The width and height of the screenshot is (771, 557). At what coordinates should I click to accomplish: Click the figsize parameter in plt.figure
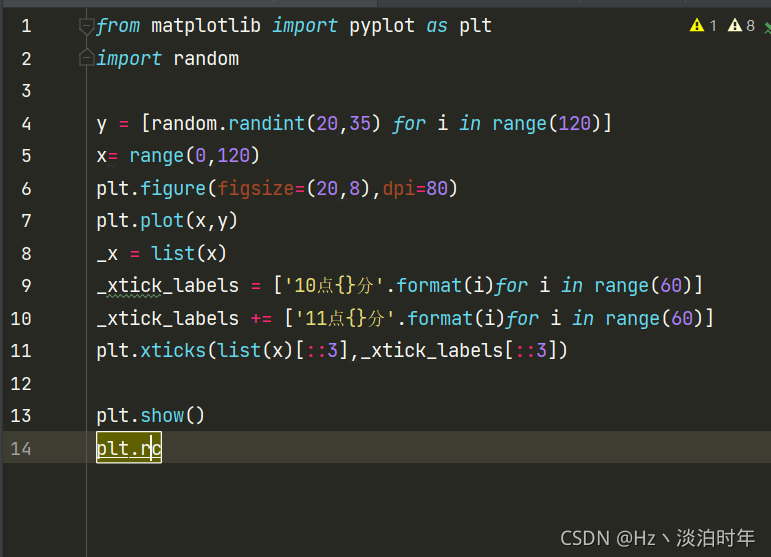(x=256, y=189)
